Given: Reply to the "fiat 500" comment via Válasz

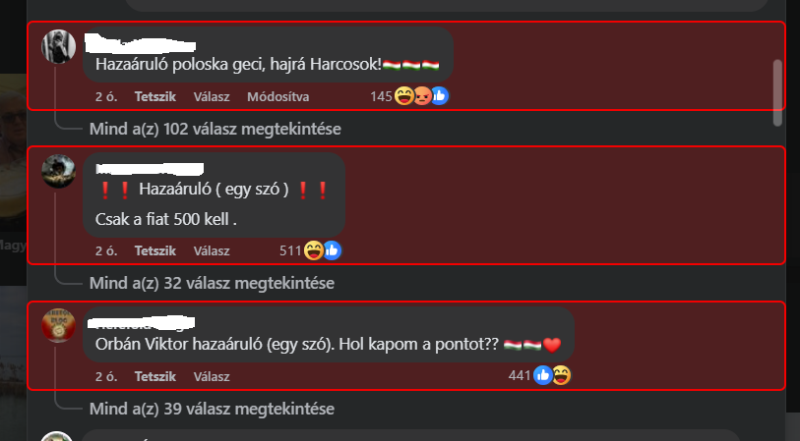Looking at the screenshot, I should 211,251.
